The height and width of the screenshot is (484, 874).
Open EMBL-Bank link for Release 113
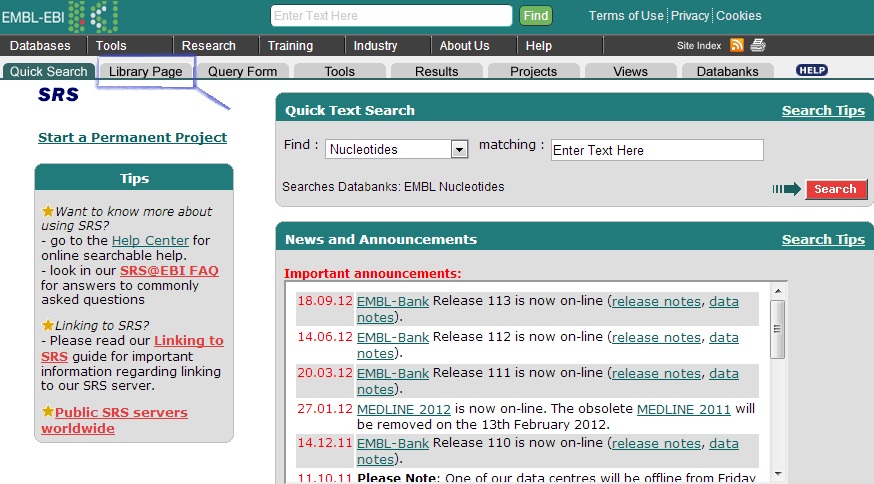pyautogui.click(x=393, y=301)
